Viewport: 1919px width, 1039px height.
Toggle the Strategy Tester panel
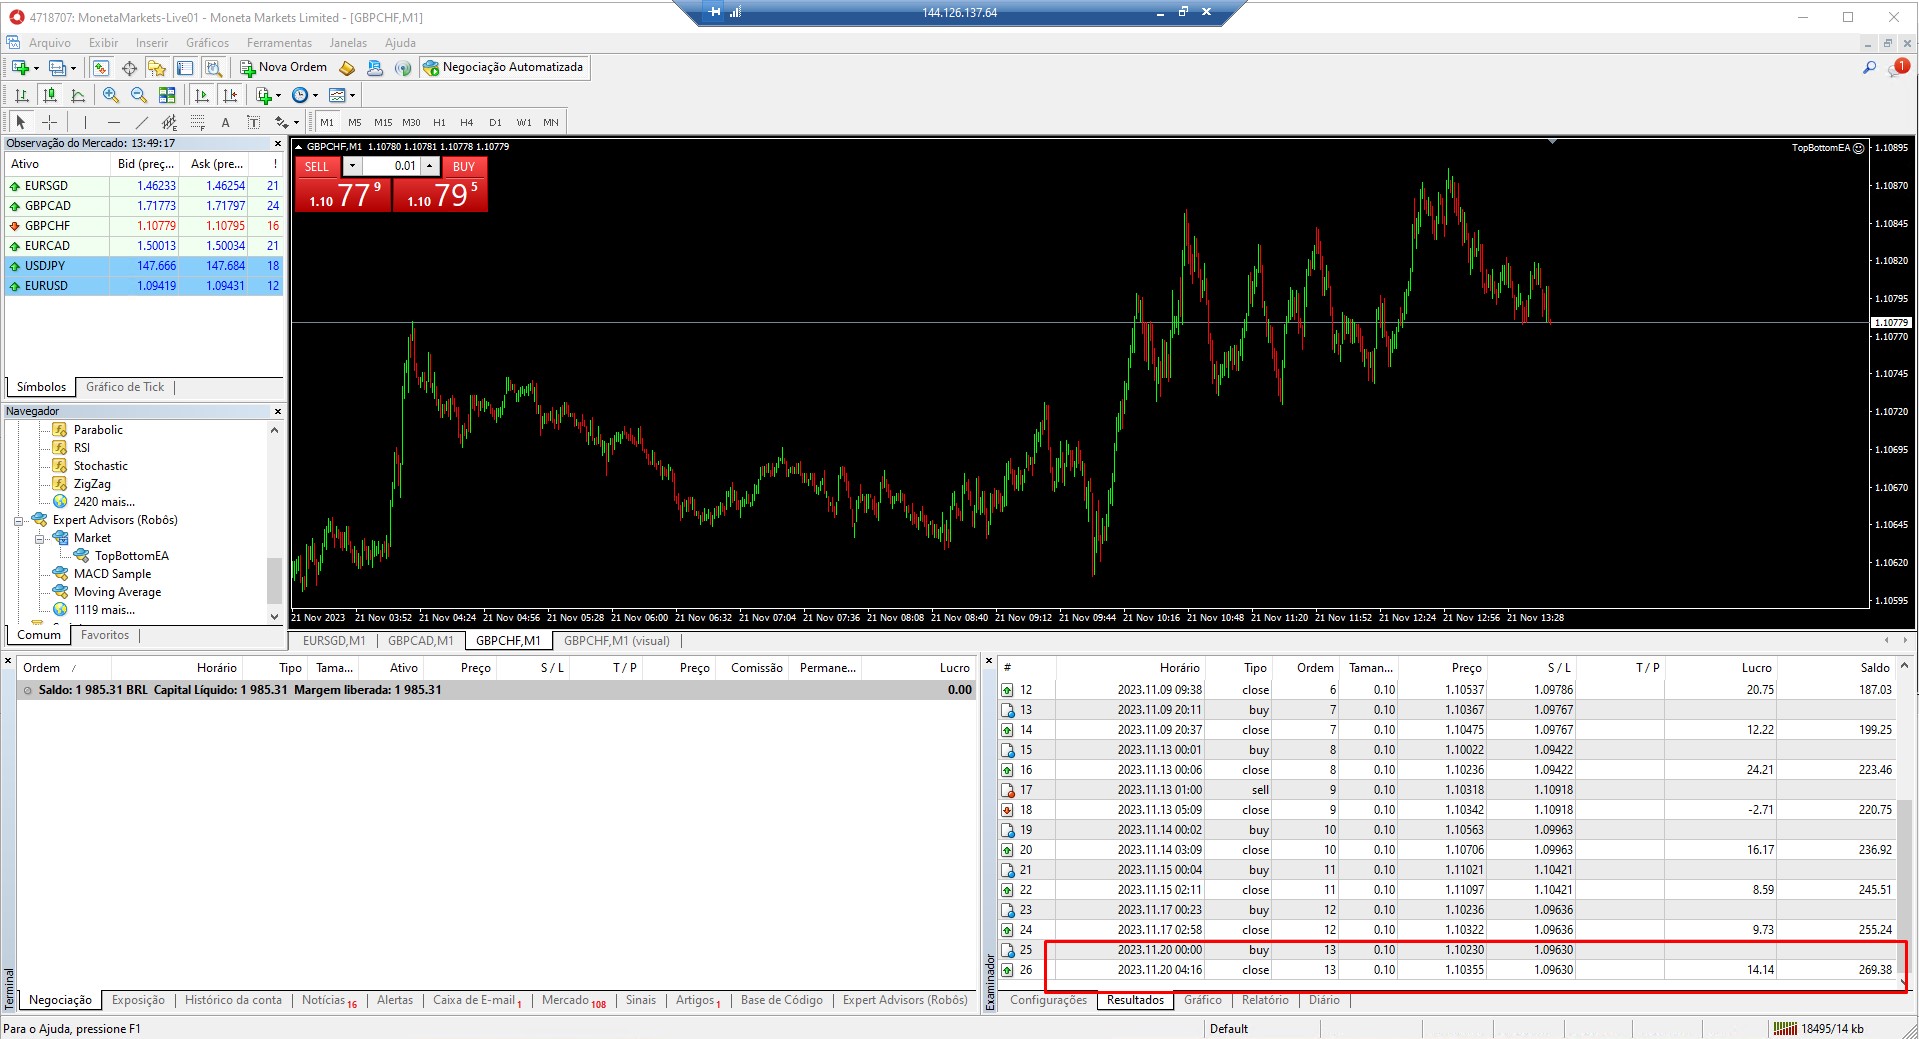tap(213, 68)
